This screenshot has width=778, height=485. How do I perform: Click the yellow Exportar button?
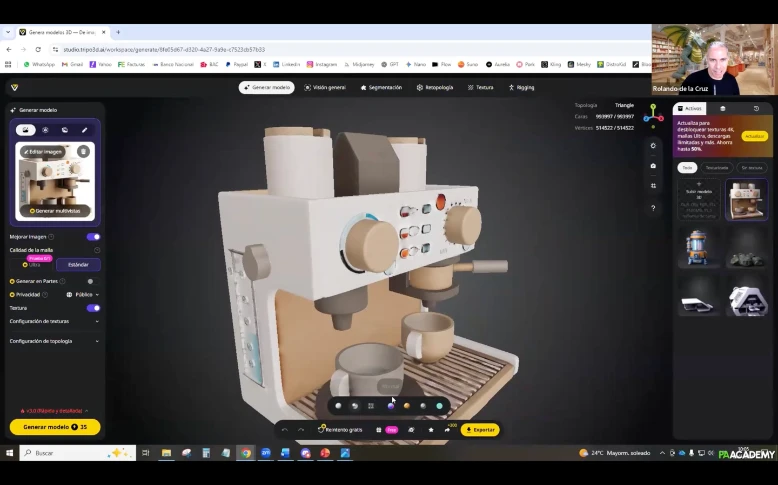pos(480,429)
